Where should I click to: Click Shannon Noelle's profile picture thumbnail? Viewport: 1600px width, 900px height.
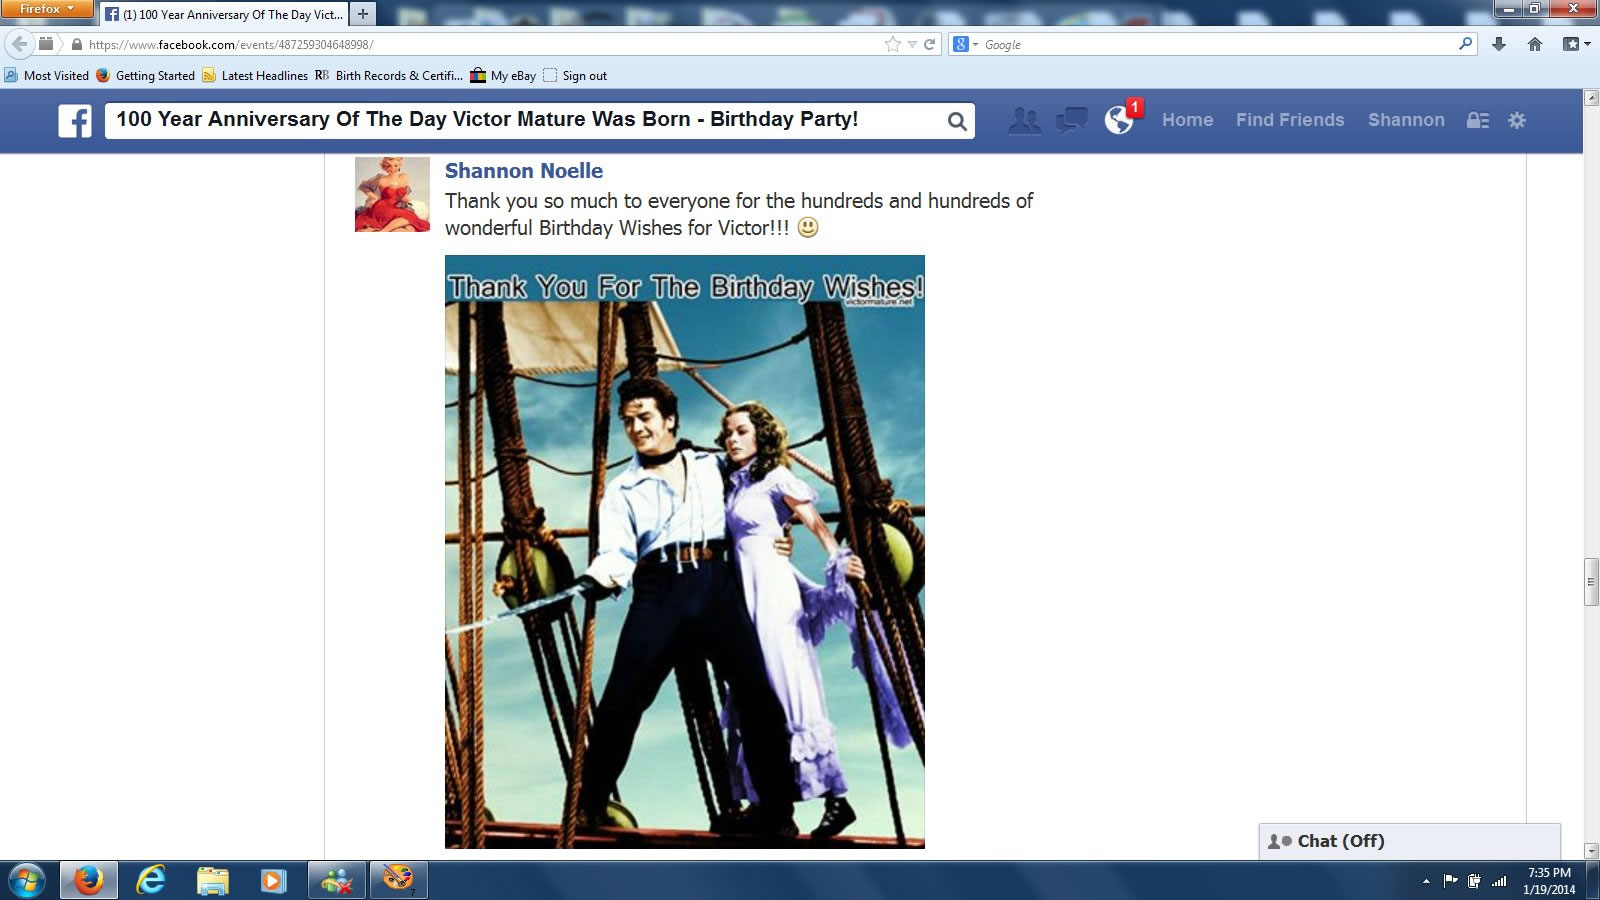point(392,195)
